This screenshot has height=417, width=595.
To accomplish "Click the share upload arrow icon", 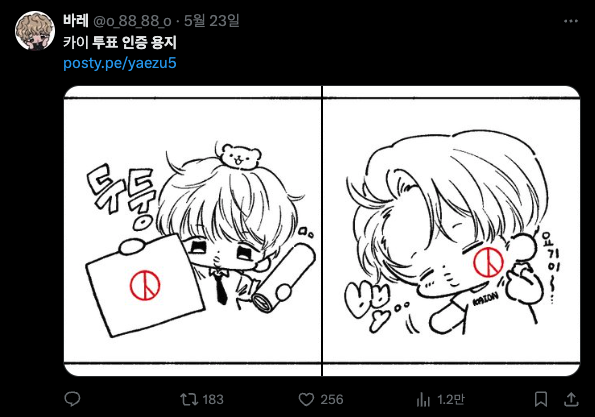I will pos(571,399).
